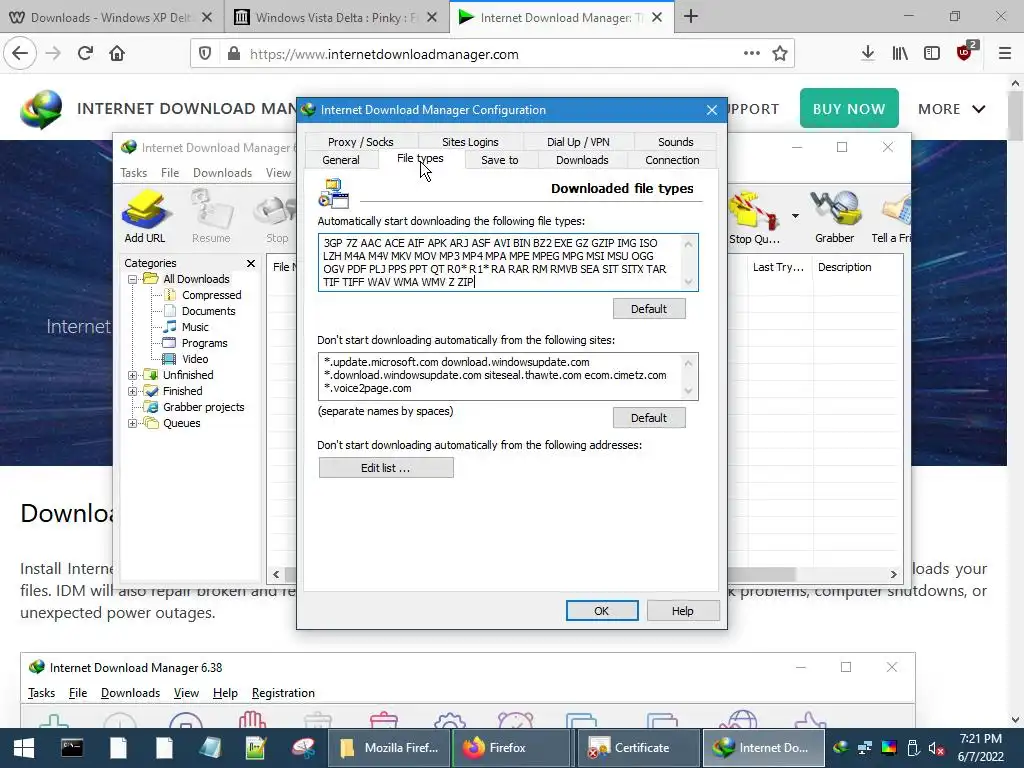The width and height of the screenshot is (1024, 768).
Task: Click the Edit list button
Action: [x=386, y=468]
